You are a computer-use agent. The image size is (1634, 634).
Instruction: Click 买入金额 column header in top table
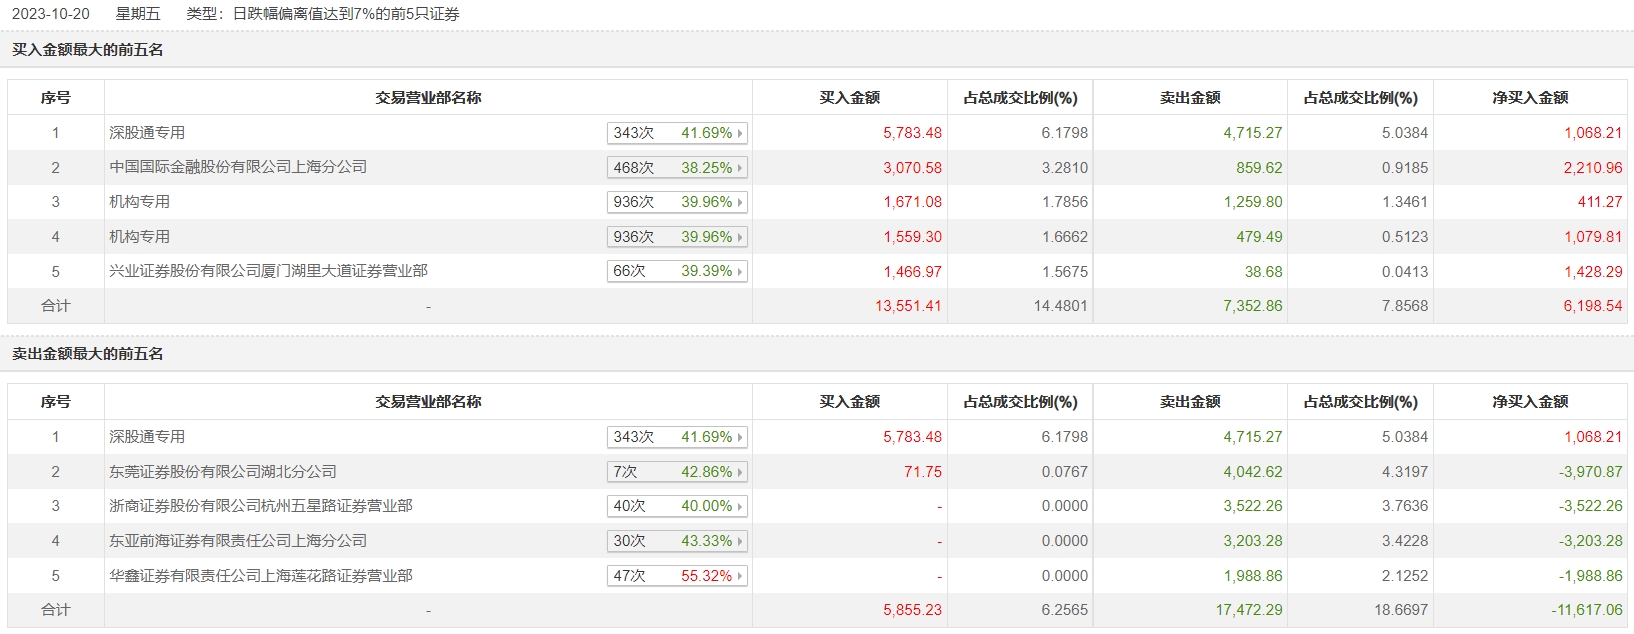click(x=849, y=98)
